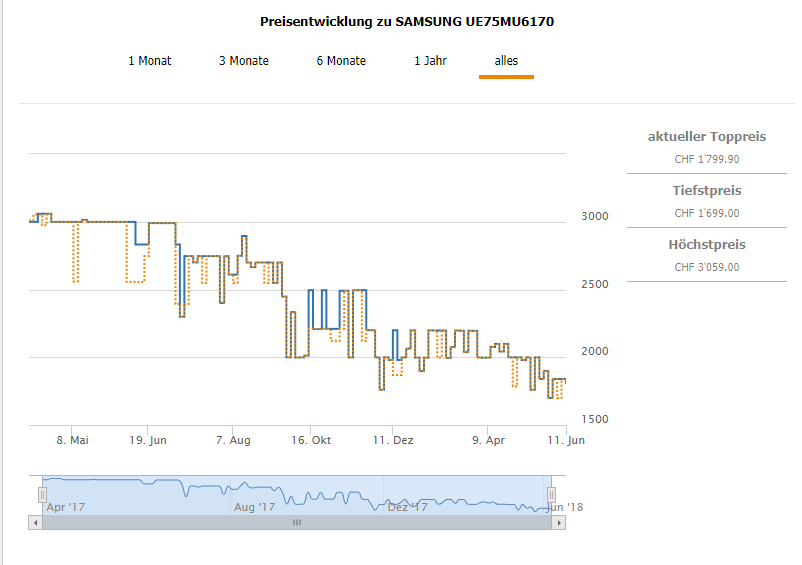Click the scrollbar thumb grip below navigator
Viewport: 802px width, 565px height.
tap(296, 522)
